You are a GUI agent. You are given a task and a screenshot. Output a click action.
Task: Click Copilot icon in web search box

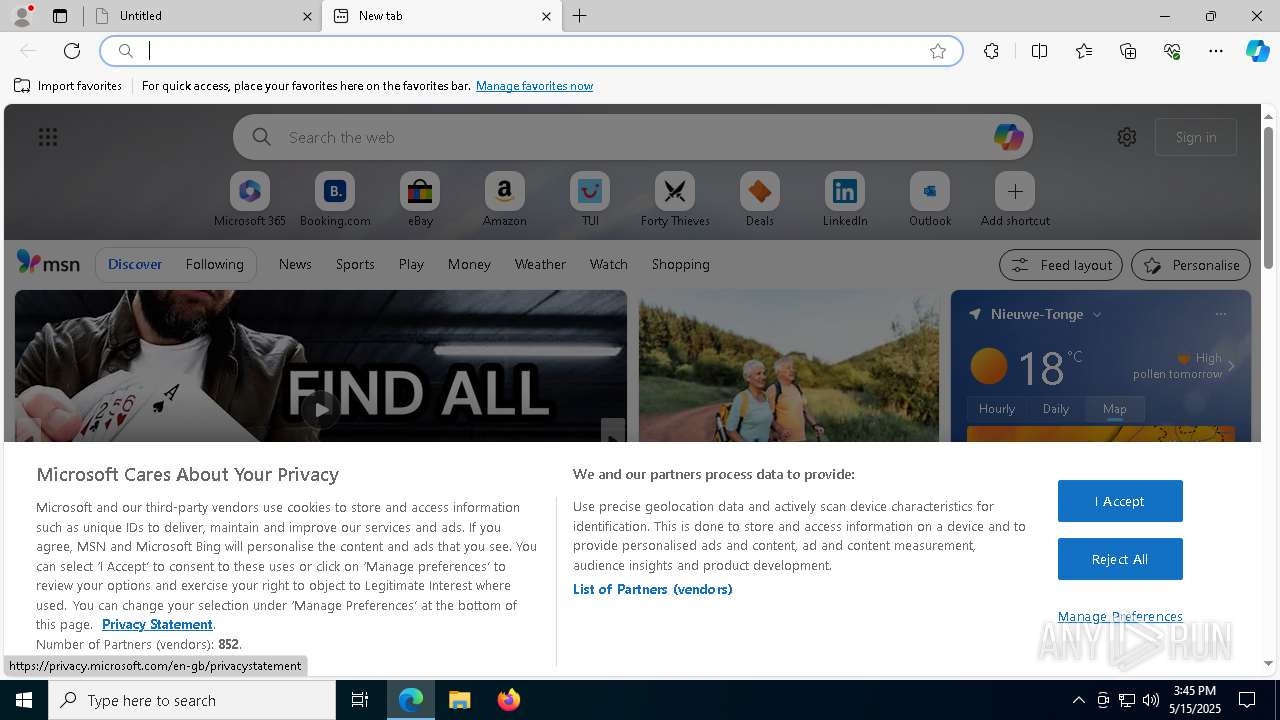[1008, 137]
